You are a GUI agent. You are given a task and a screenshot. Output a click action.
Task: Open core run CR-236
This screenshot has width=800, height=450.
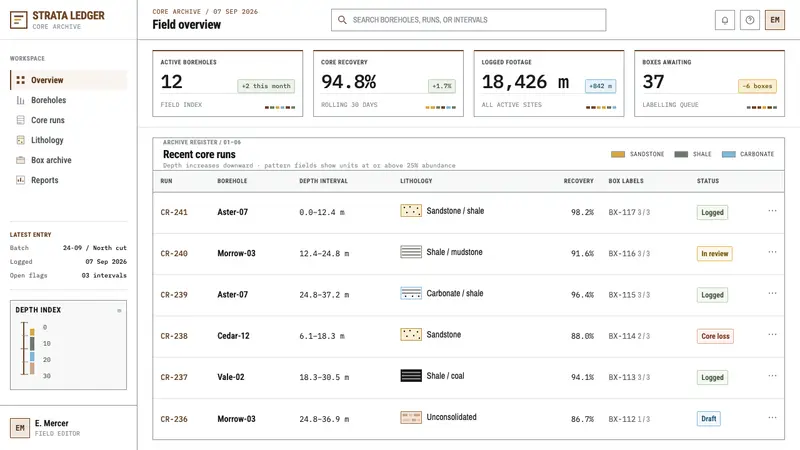tap(174, 419)
